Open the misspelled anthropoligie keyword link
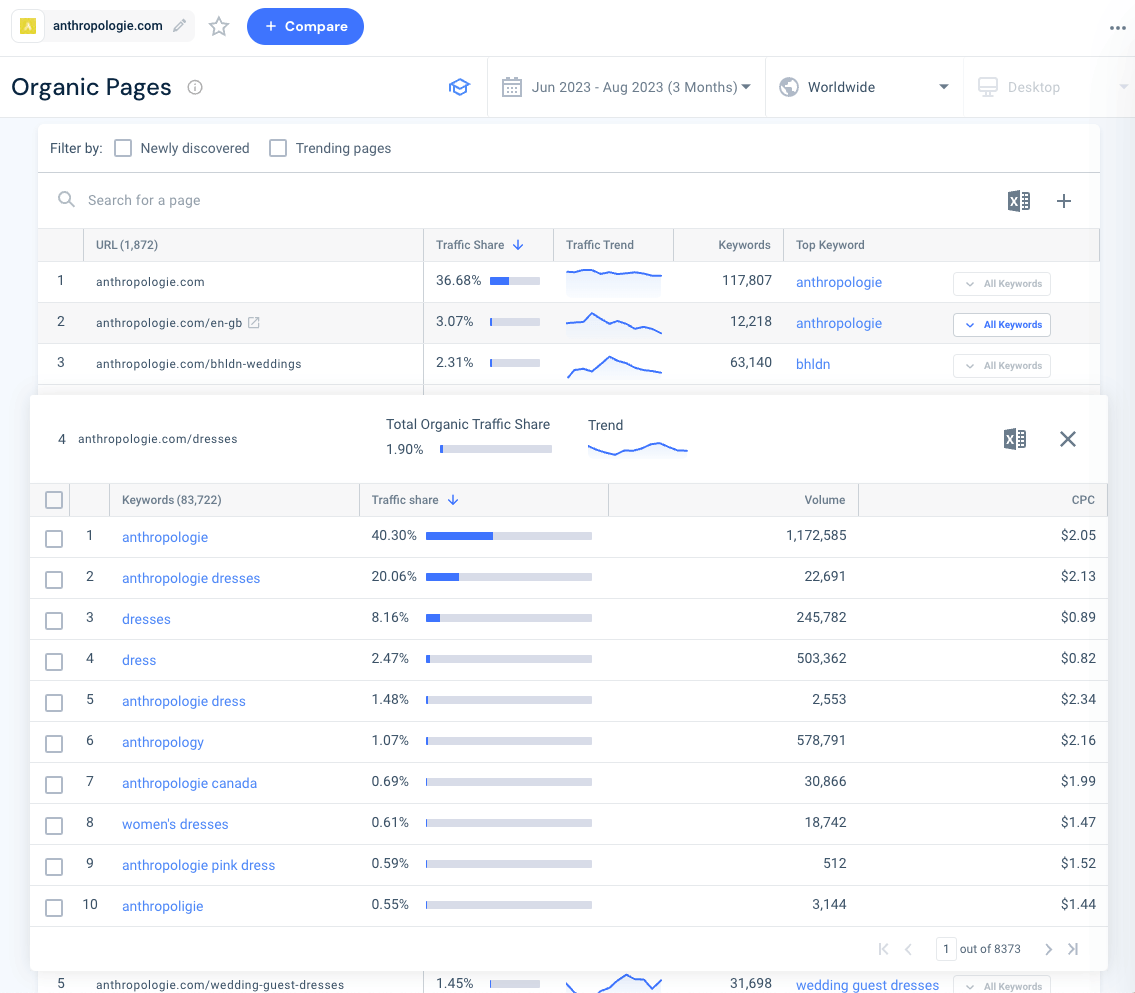Viewport: 1135px width, 993px height. click(x=162, y=906)
